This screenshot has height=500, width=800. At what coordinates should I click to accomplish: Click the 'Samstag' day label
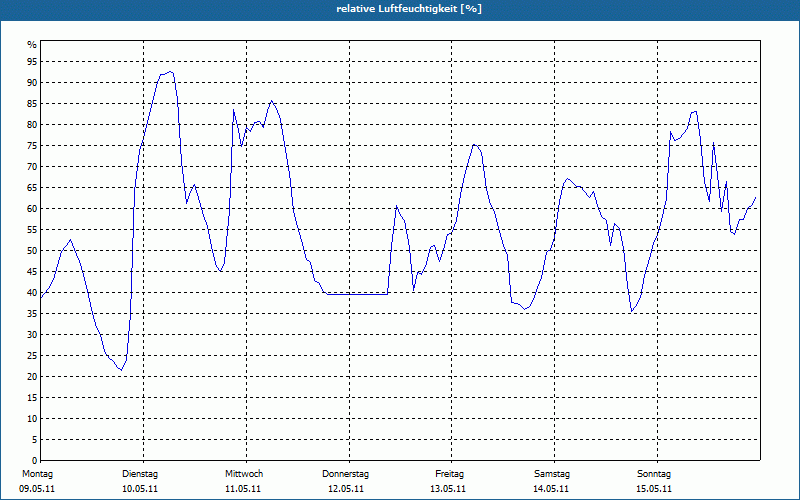click(x=552, y=474)
